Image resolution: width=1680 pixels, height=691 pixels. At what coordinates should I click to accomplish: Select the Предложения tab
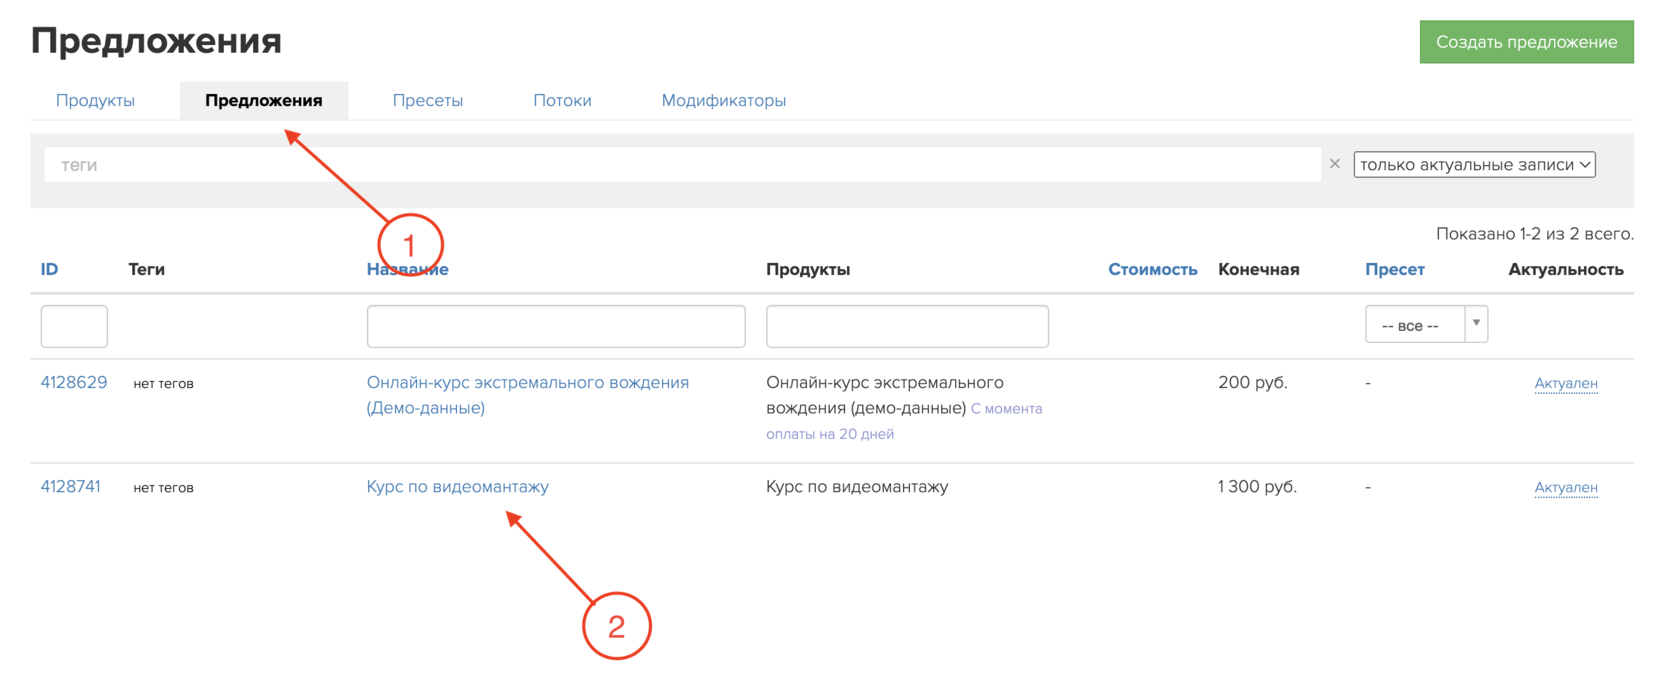(263, 100)
